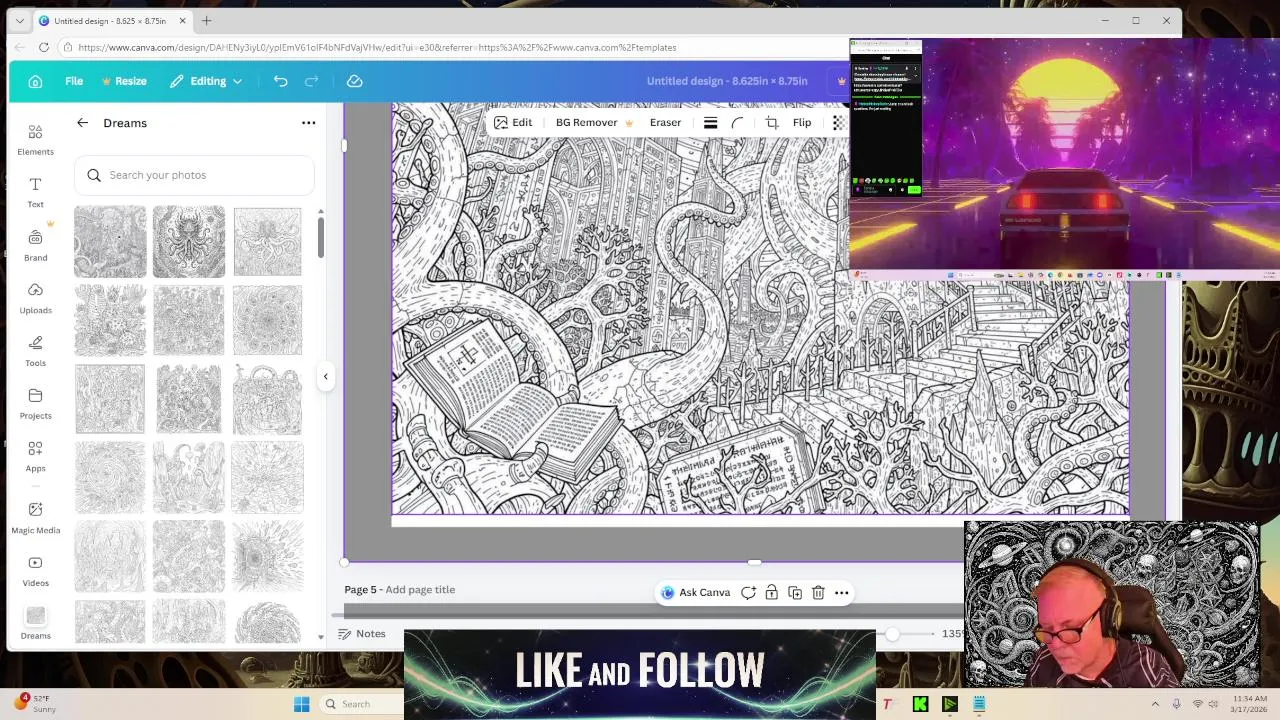Image resolution: width=1280 pixels, height=720 pixels.
Task: Delete the selected element
Action: tap(818, 593)
